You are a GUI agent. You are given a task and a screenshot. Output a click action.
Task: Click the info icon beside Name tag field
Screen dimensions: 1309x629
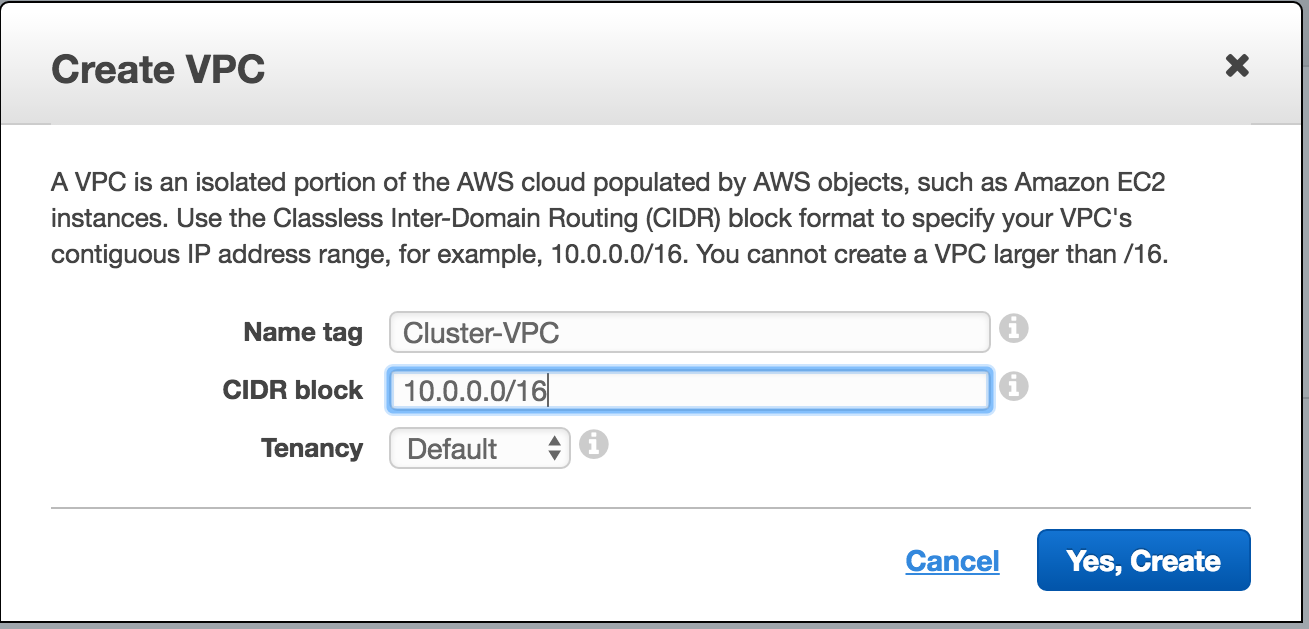pyautogui.click(x=1014, y=327)
